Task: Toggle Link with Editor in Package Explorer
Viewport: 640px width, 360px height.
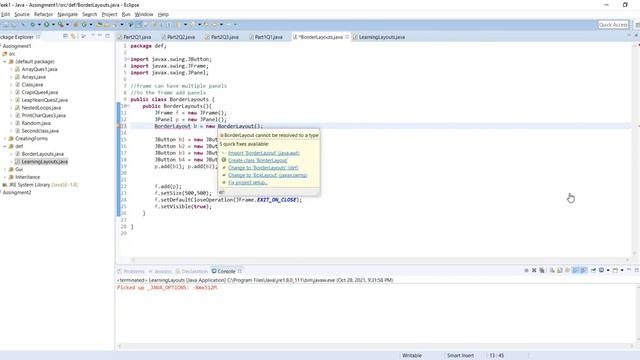Action: point(73,36)
